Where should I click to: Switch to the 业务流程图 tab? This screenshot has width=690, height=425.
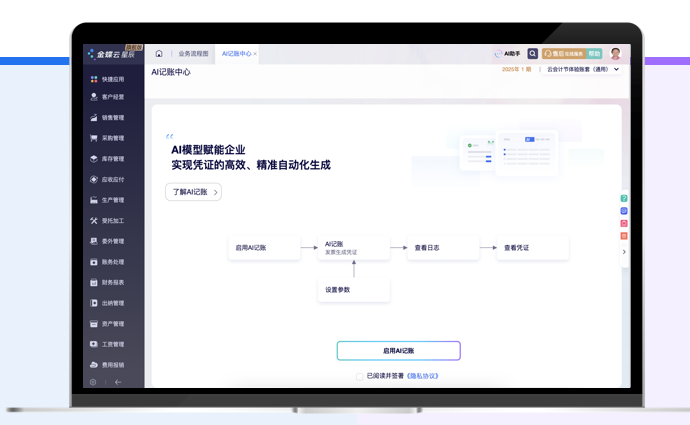point(193,54)
